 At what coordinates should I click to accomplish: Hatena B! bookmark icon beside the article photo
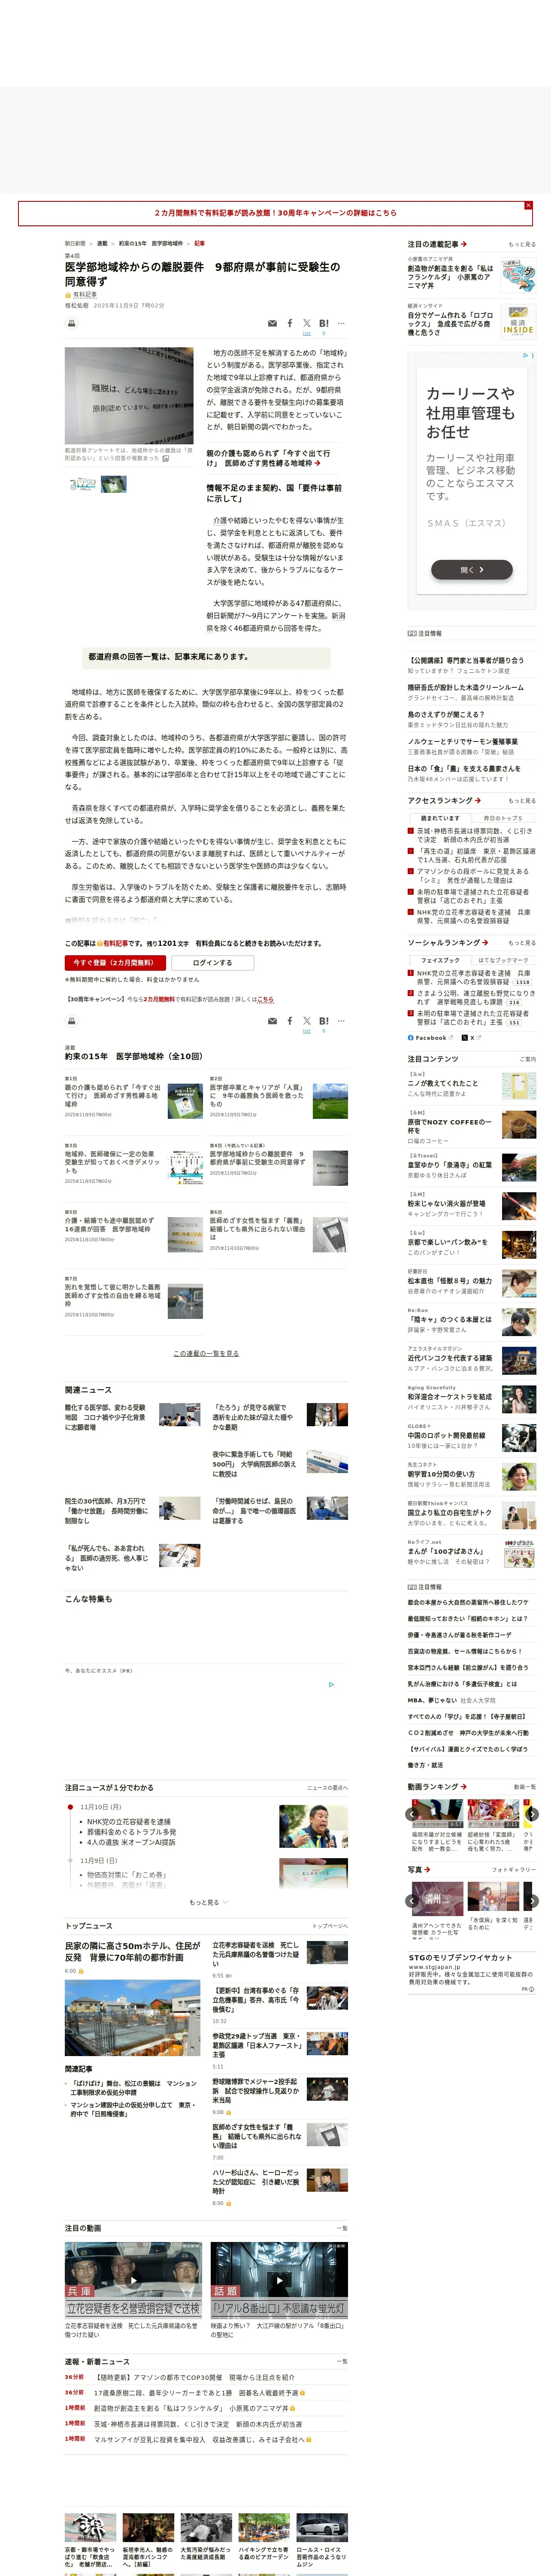coord(323,323)
